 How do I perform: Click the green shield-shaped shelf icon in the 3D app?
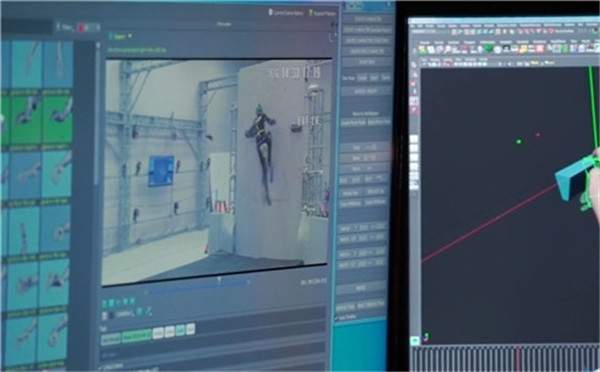point(488,49)
